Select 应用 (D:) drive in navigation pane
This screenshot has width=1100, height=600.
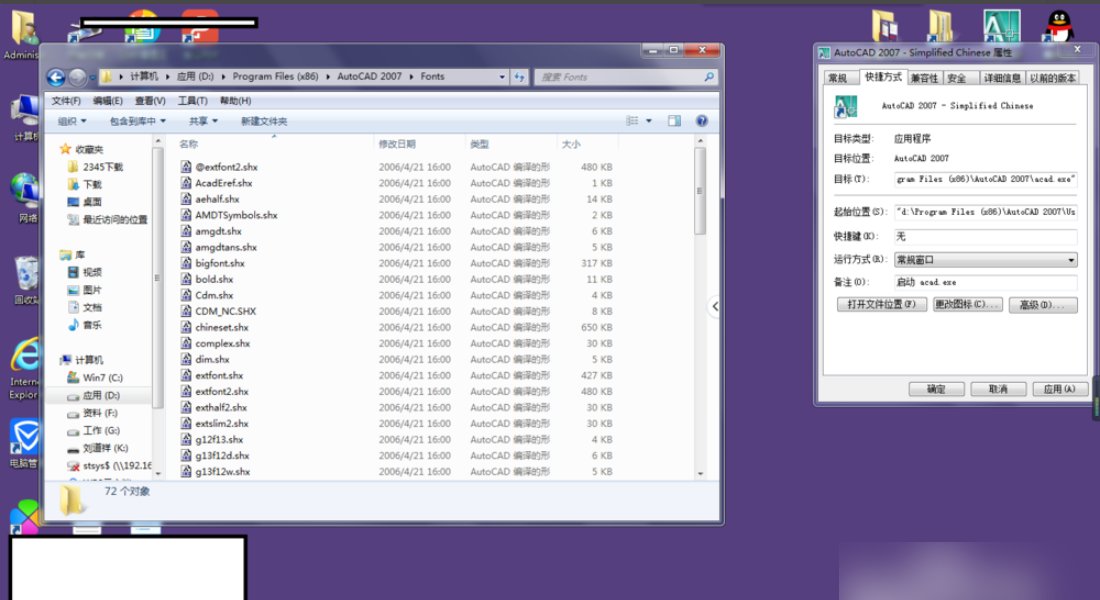[x=101, y=395]
